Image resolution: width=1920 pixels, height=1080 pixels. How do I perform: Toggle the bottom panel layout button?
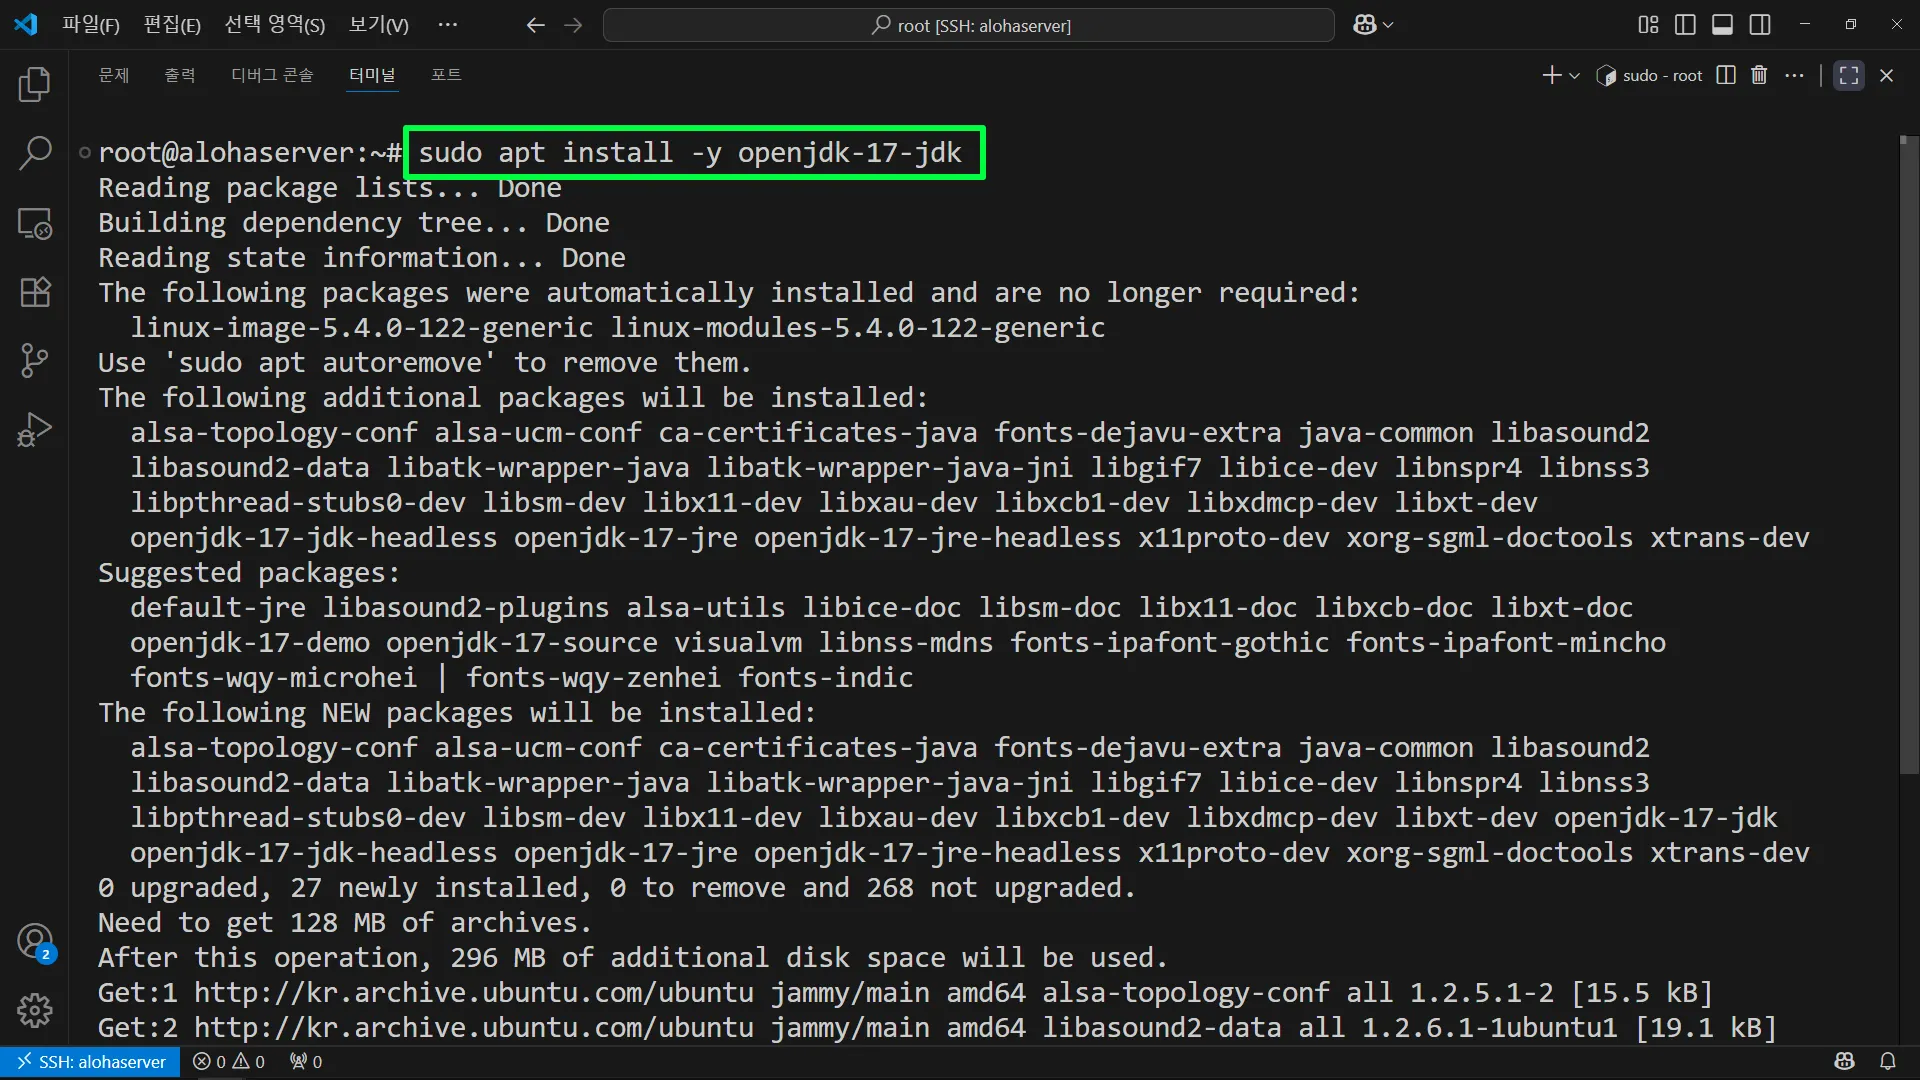pyautogui.click(x=1722, y=25)
